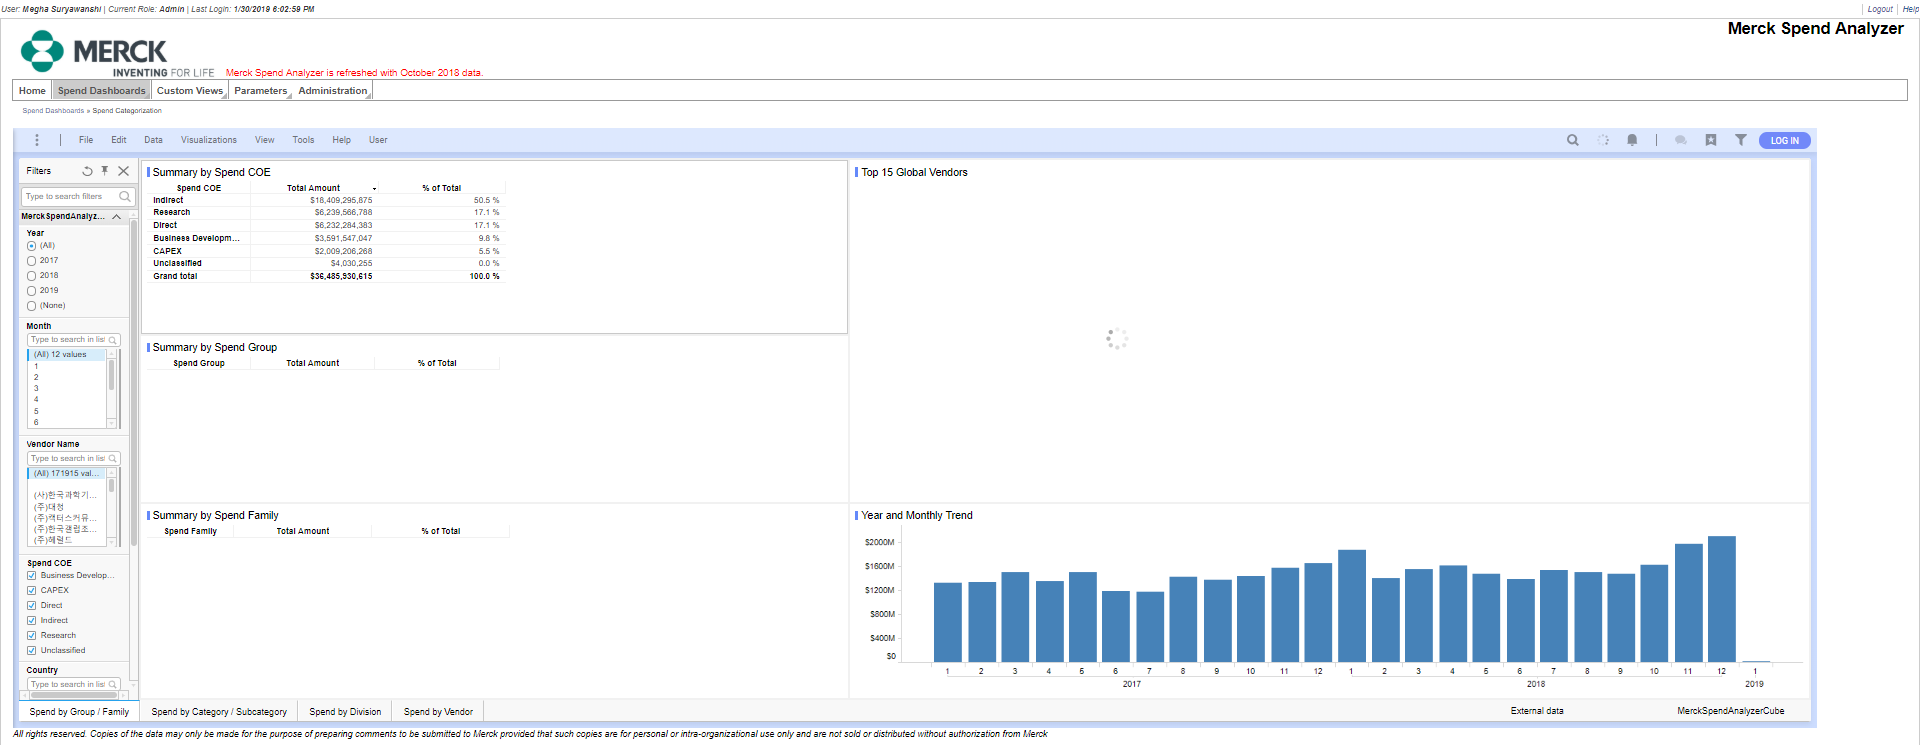
Task: Select the 2018 year radio button
Action: pyautogui.click(x=32, y=276)
